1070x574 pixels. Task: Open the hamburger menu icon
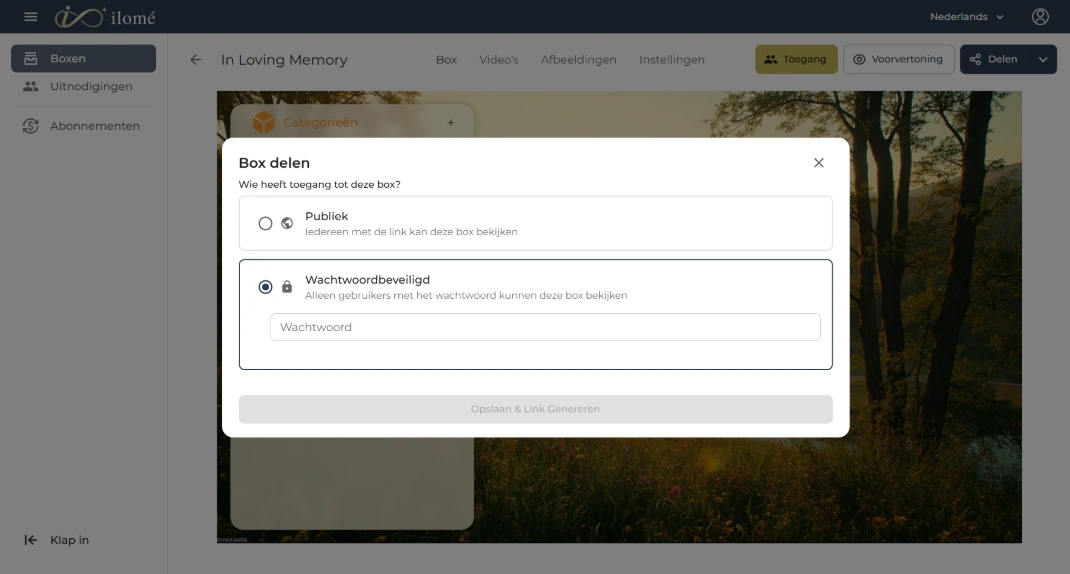click(31, 16)
